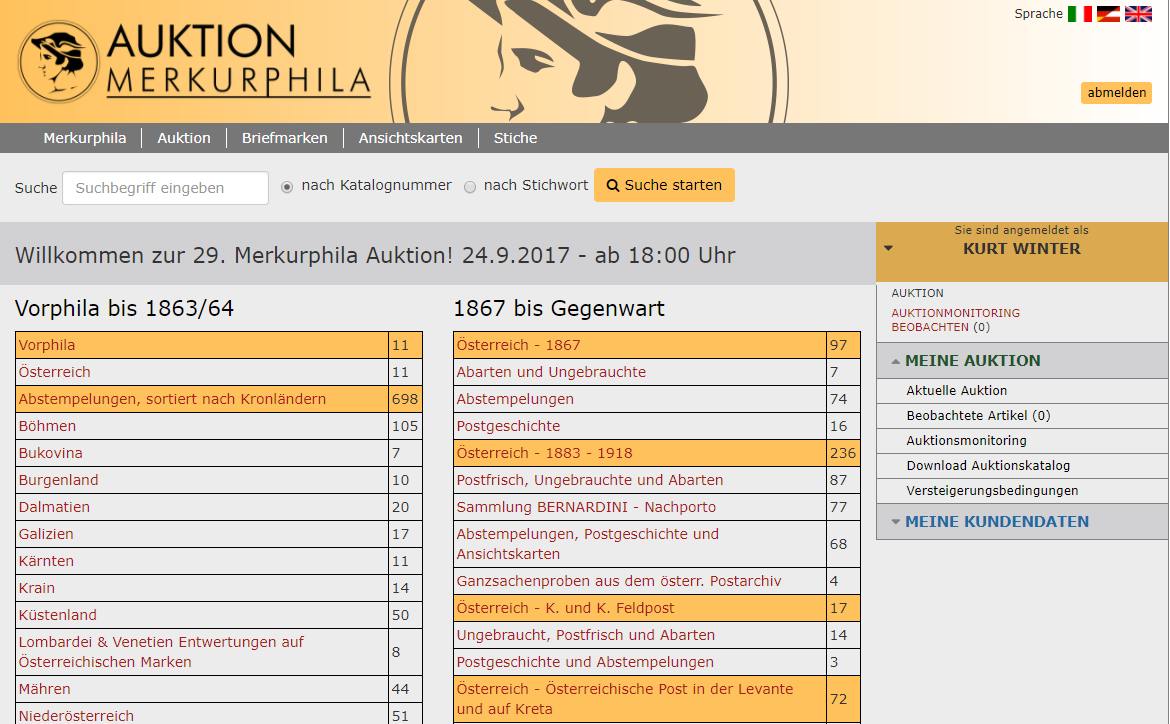Open Postgeschichte und Abstempelungen
Viewport: 1170px width, 724px height.
point(585,662)
